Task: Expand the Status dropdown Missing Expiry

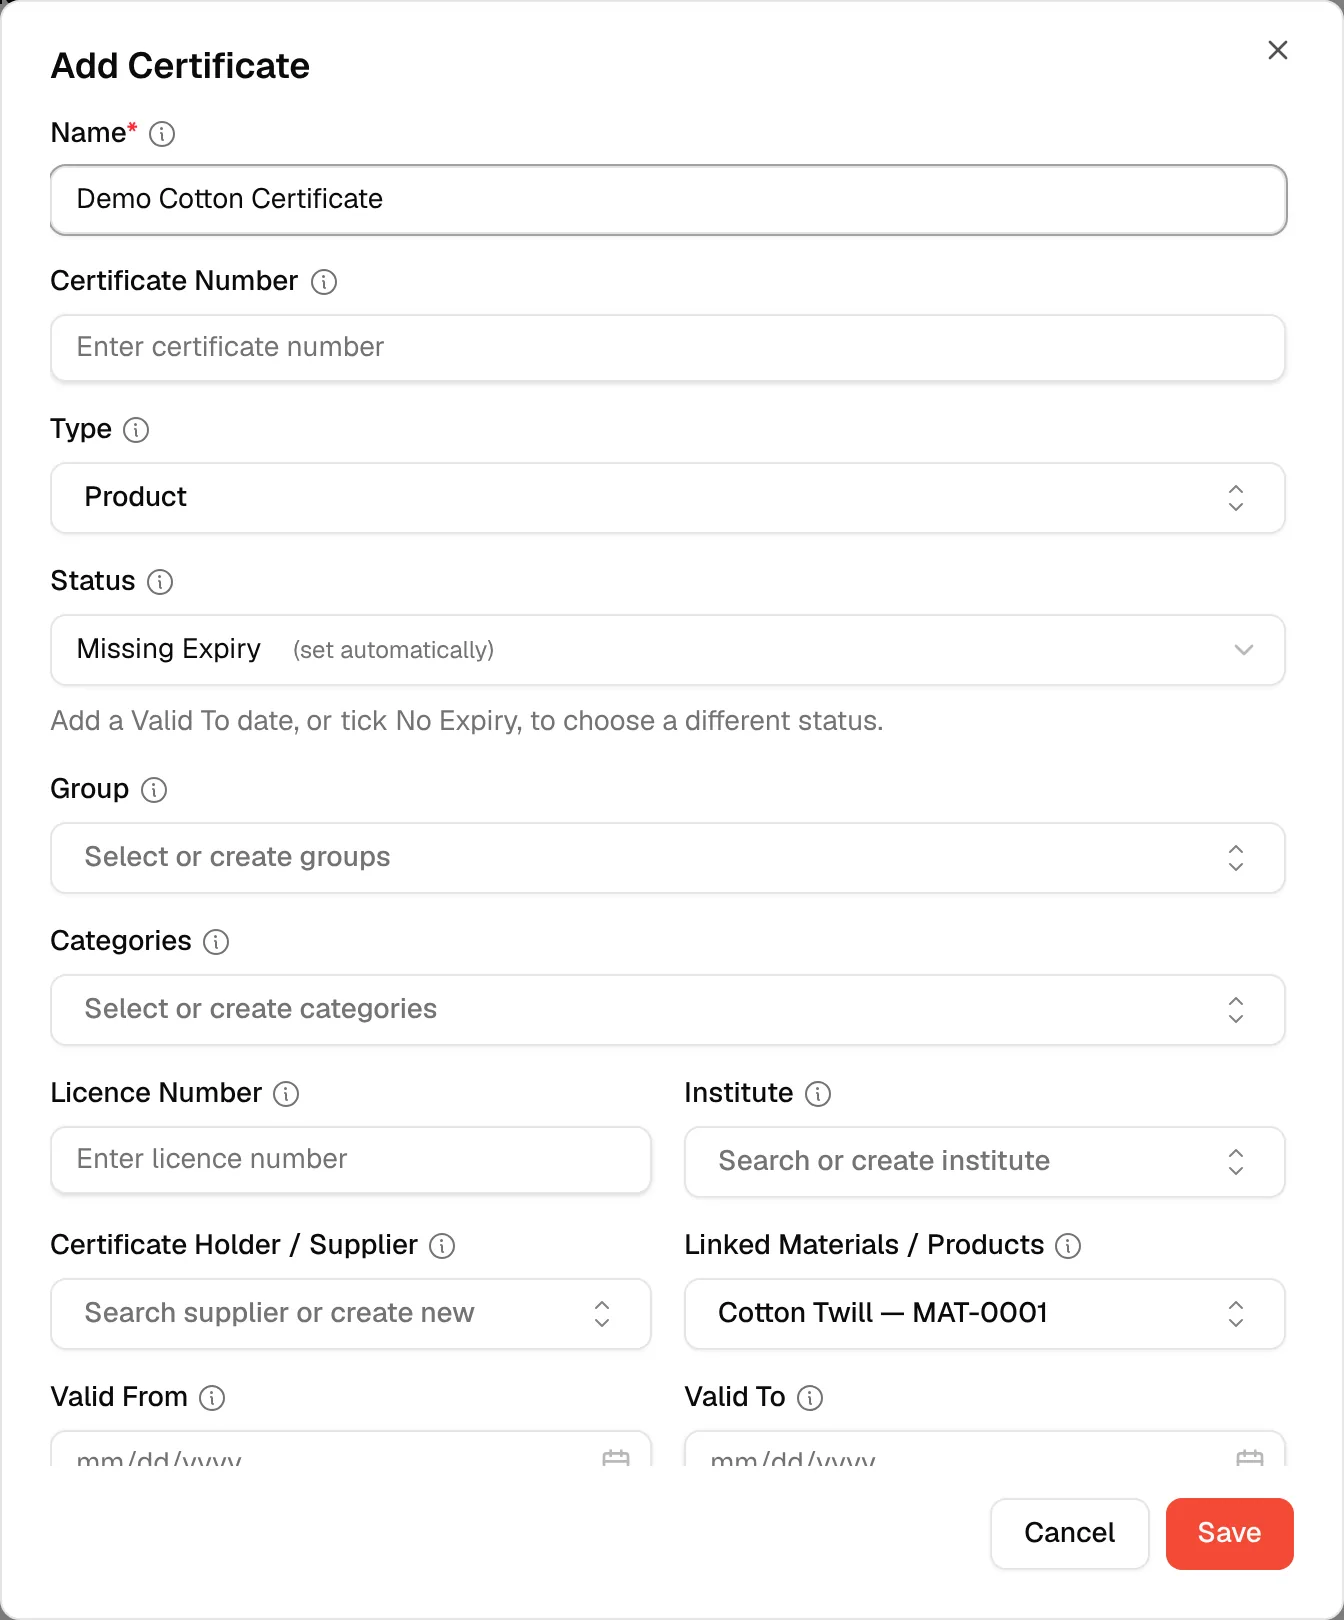Action: [668, 650]
